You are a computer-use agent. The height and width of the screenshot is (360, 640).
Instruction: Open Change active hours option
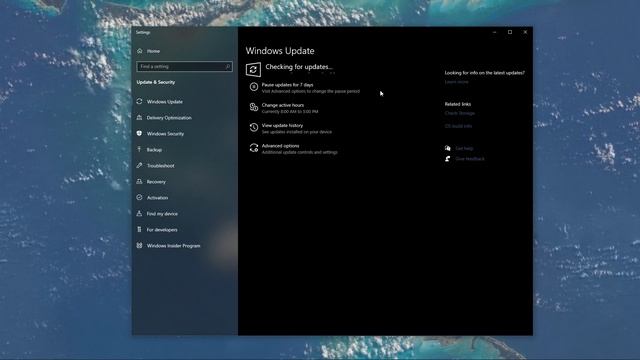(x=284, y=108)
